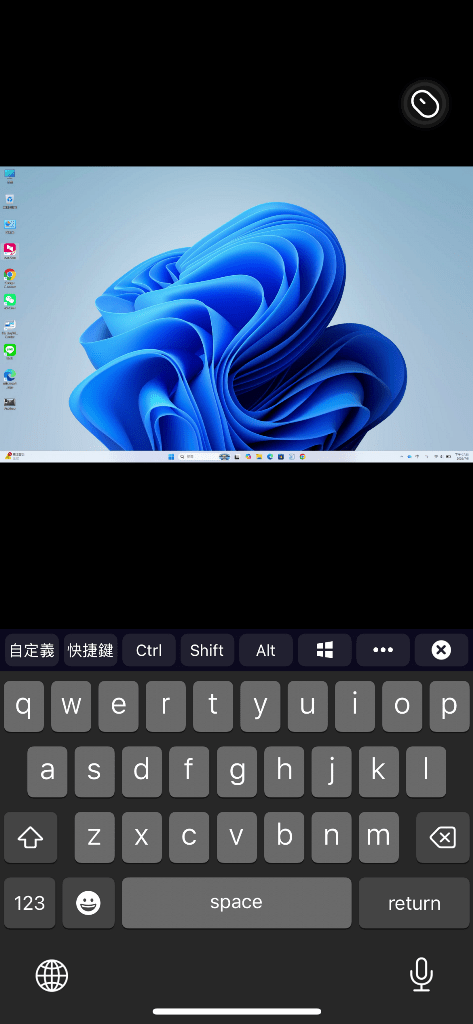Tap the k key
The height and width of the screenshot is (1024, 473).
[x=378, y=771]
